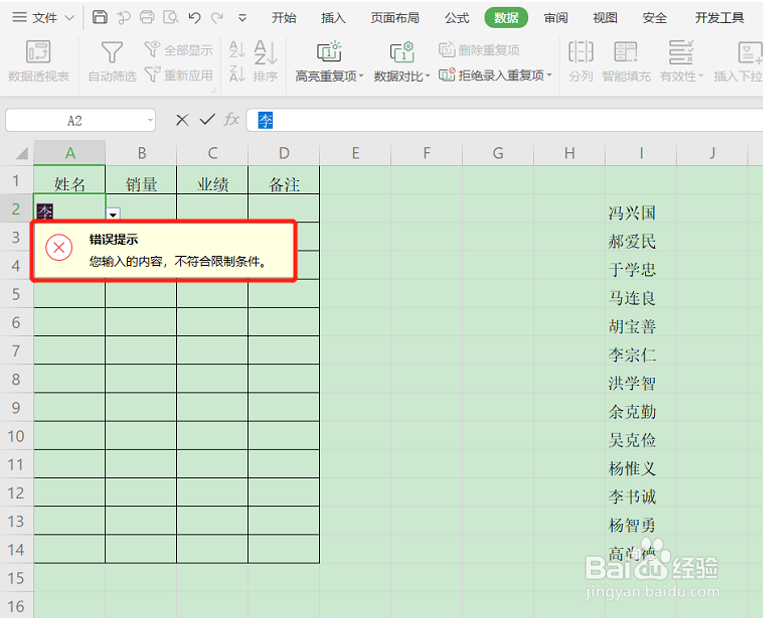Click 全部显示 filter button
The height and width of the screenshot is (618, 763).
tap(179, 50)
